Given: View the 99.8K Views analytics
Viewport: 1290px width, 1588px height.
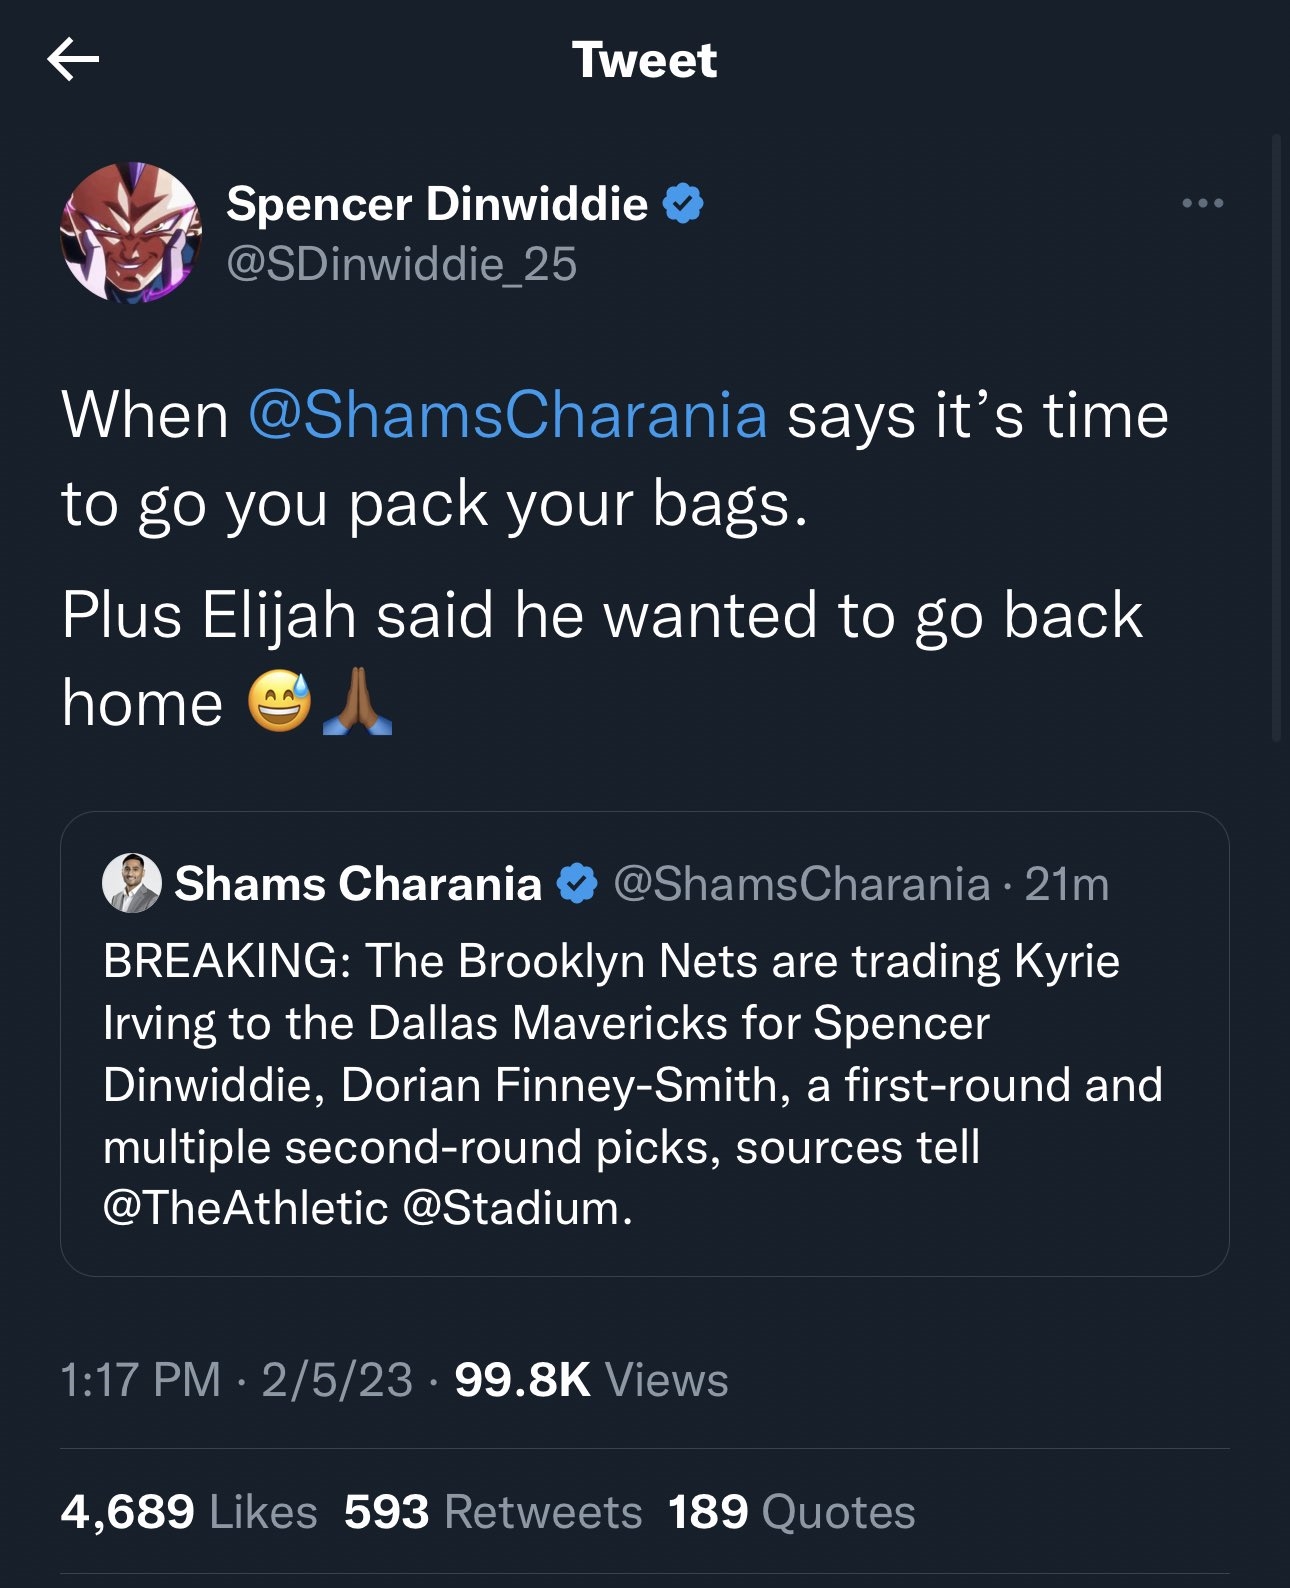Looking at the screenshot, I should point(591,1380).
